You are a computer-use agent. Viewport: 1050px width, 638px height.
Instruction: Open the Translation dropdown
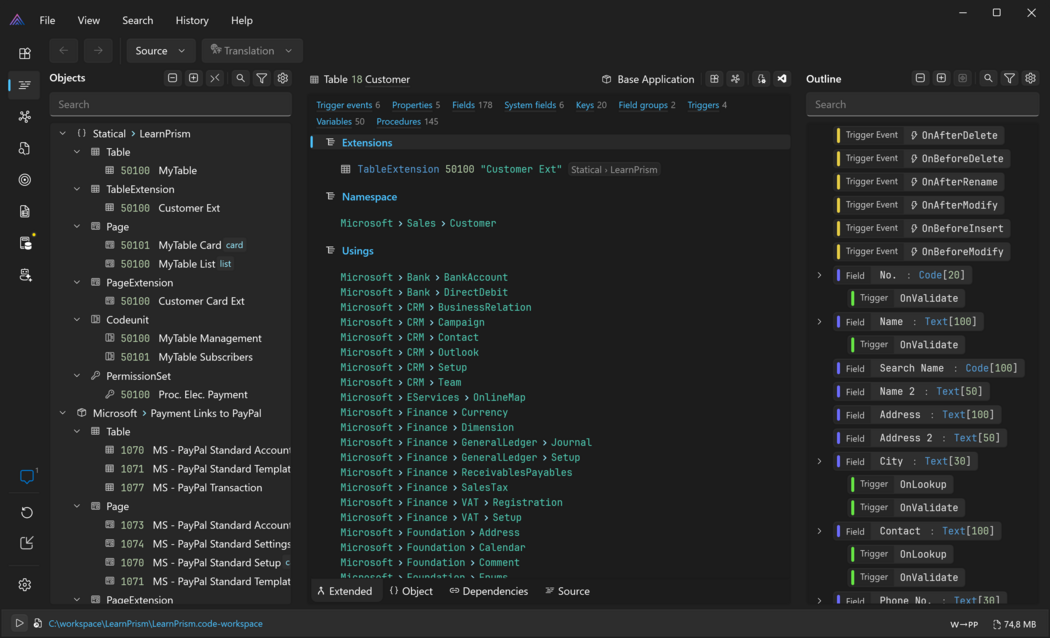click(252, 50)
